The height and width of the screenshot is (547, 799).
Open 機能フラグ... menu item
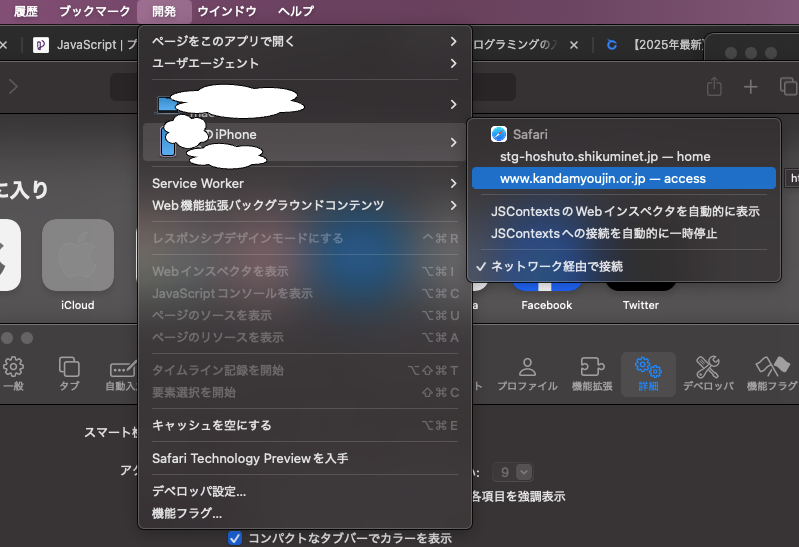[x=305, y=513]
